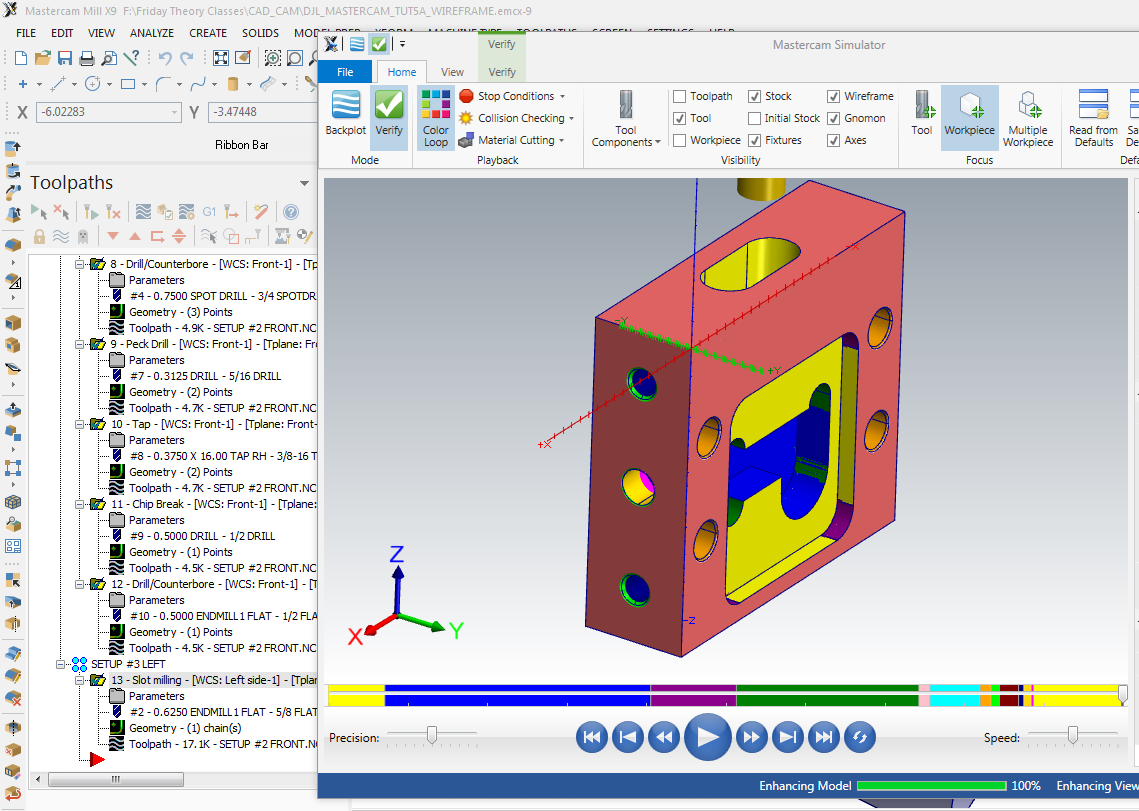
Task: Click the lock icon in Toolpaths toolbar
Action: [x=39, y=236]
